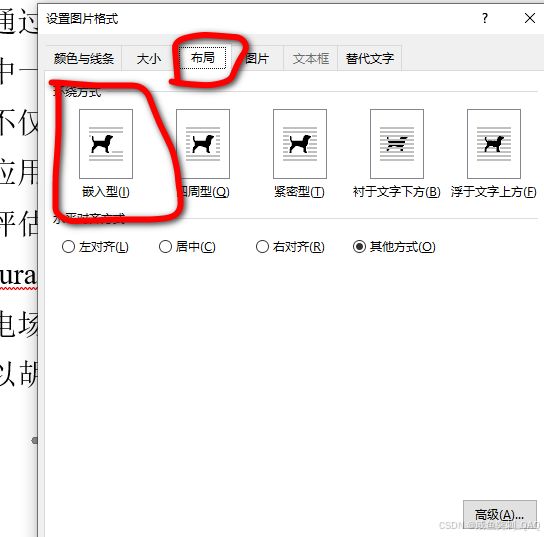Click the 嵌入型(I) label text

pyautogui.click(x=106, y=192)
